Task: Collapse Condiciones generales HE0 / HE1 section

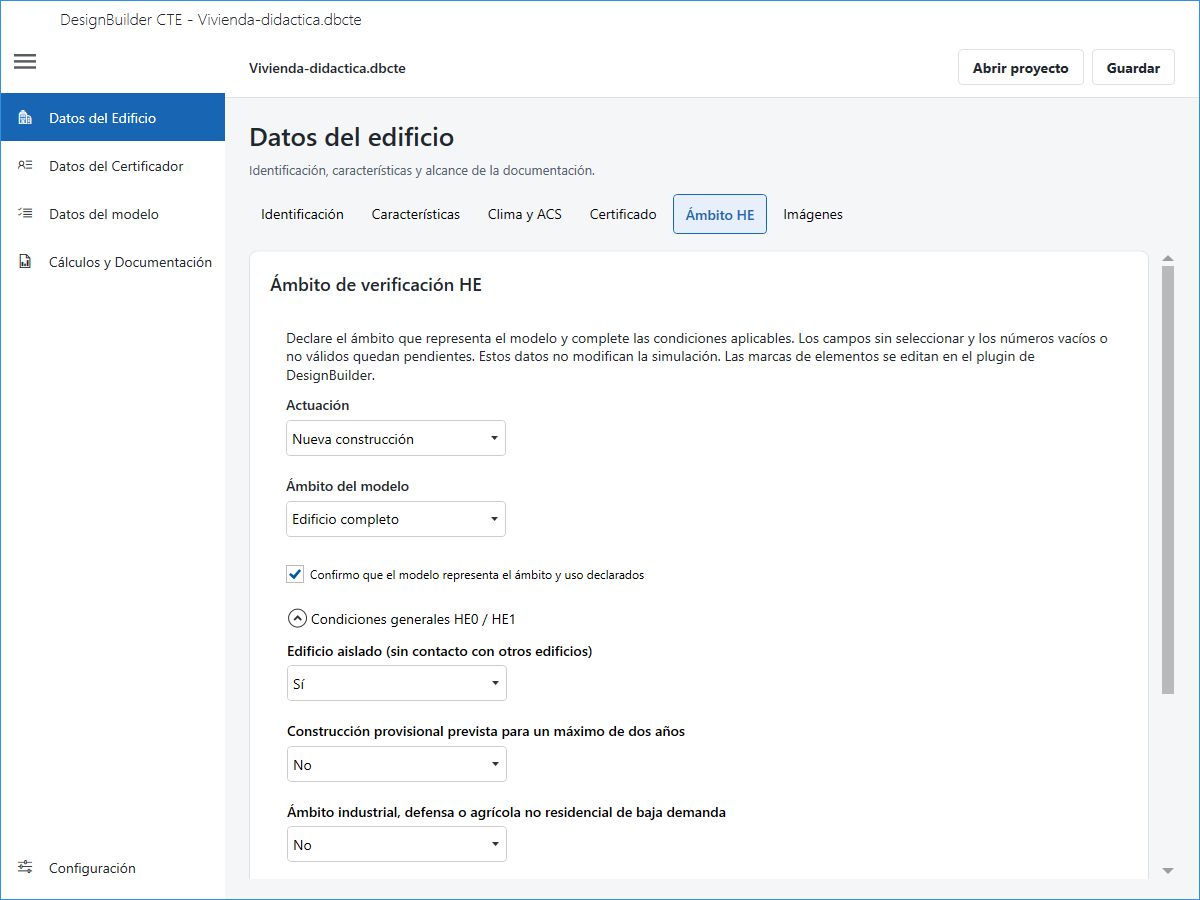Action: (x=297, y=619)
